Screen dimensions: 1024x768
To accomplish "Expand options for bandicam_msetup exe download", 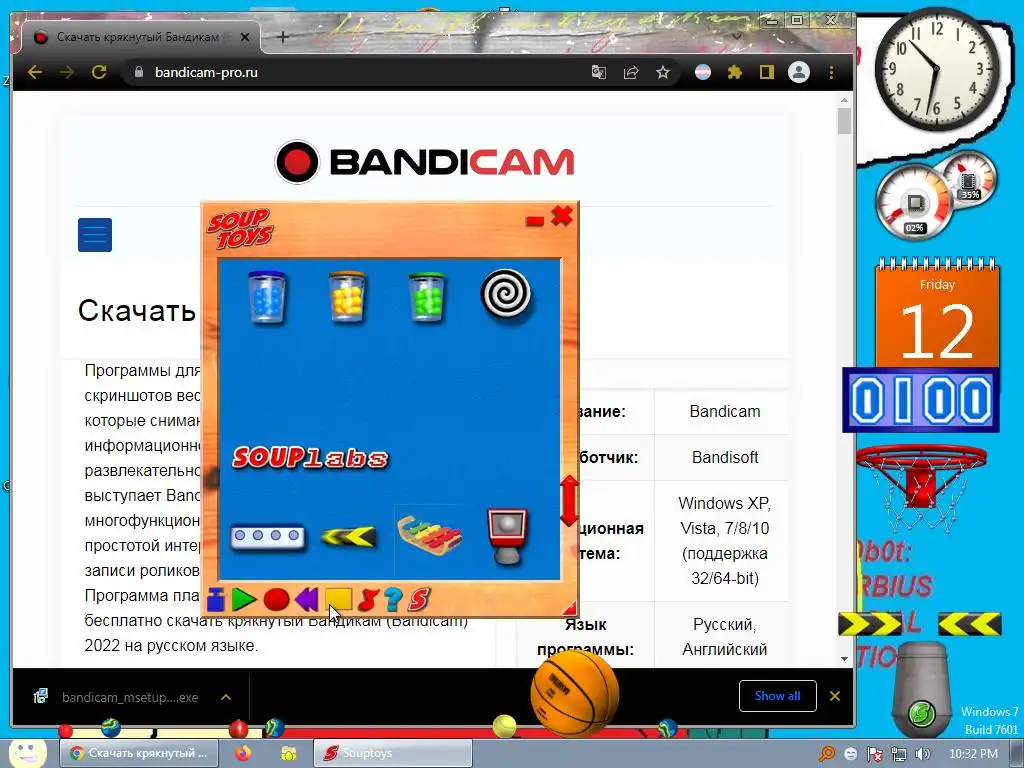I will 226,697.
